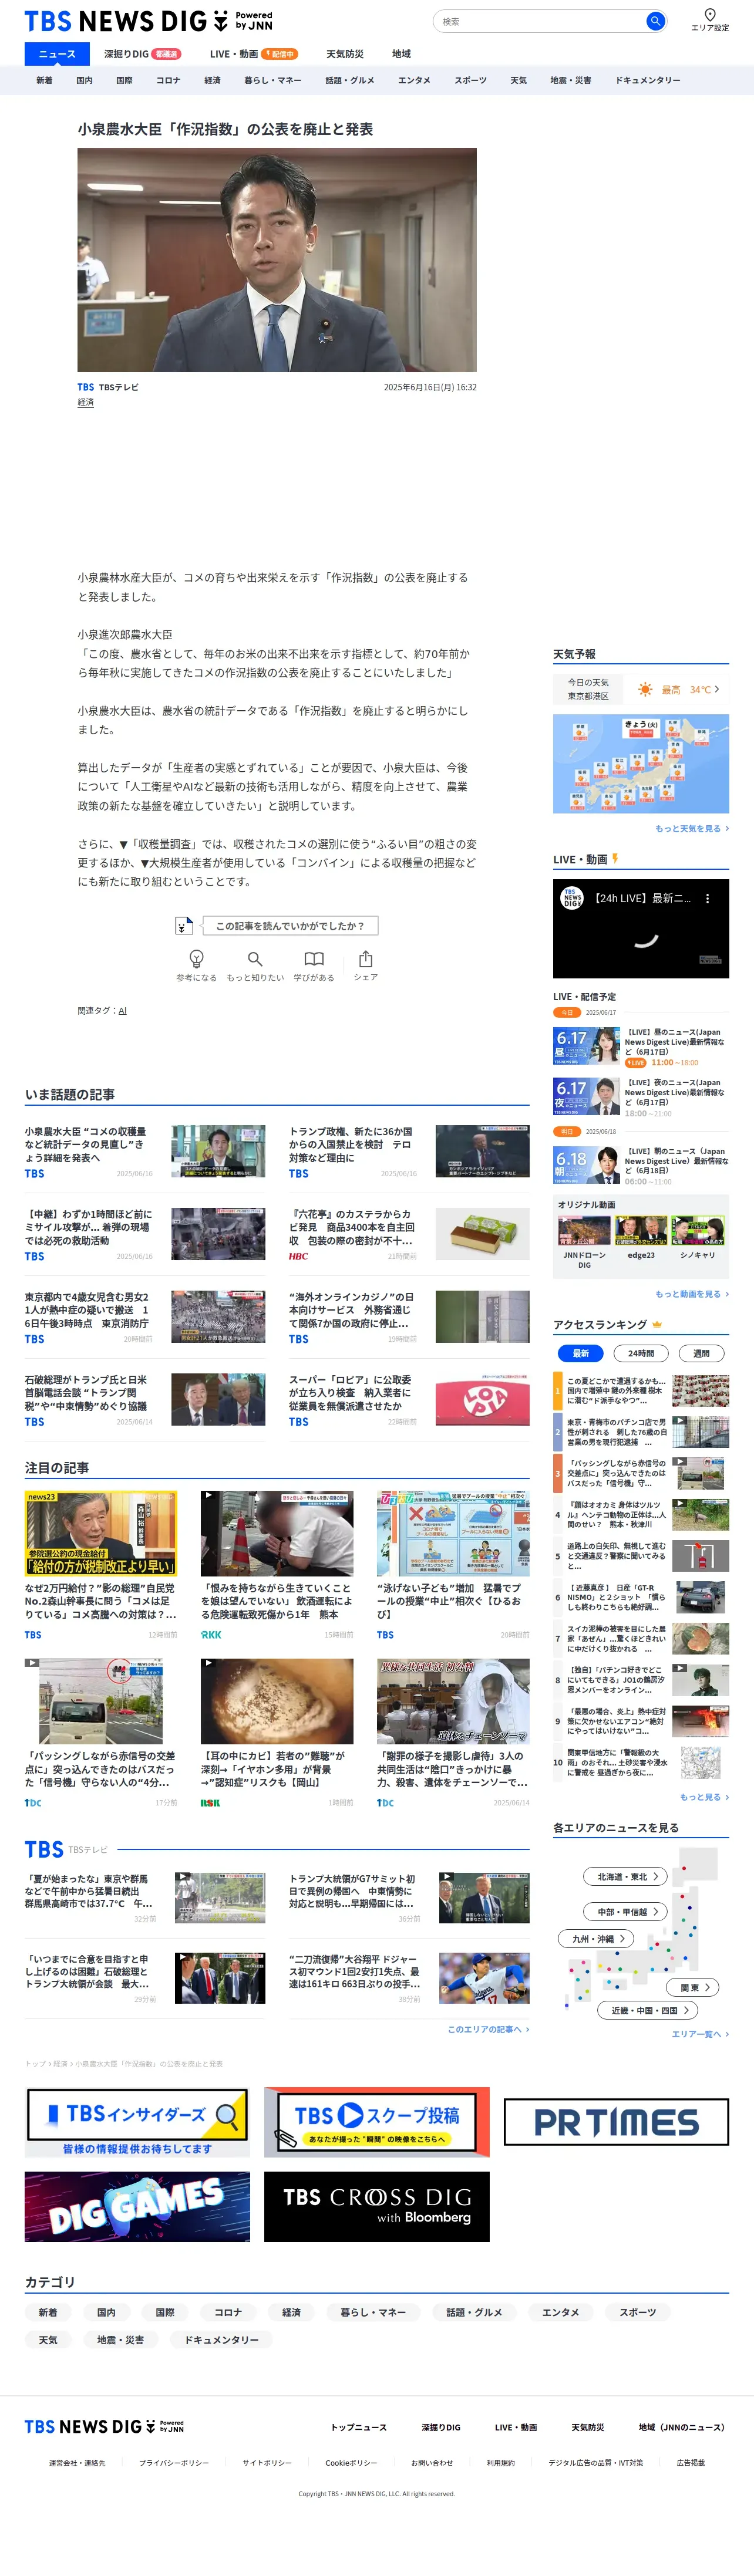The image size is (754, 2576).
Task: Open エリア設定 location pin icon
Action: click(x=710, y=15)
